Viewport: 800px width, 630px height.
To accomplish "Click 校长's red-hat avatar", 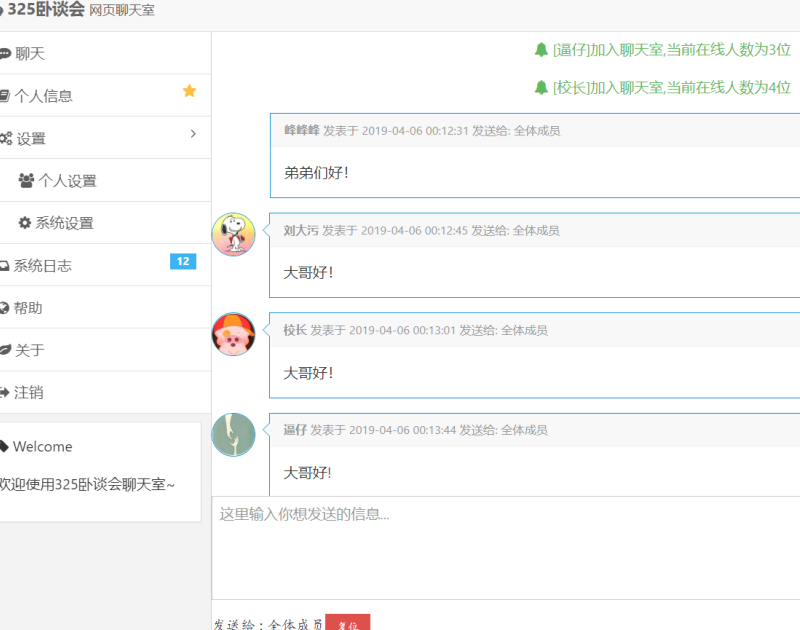I will coord(233,334).
